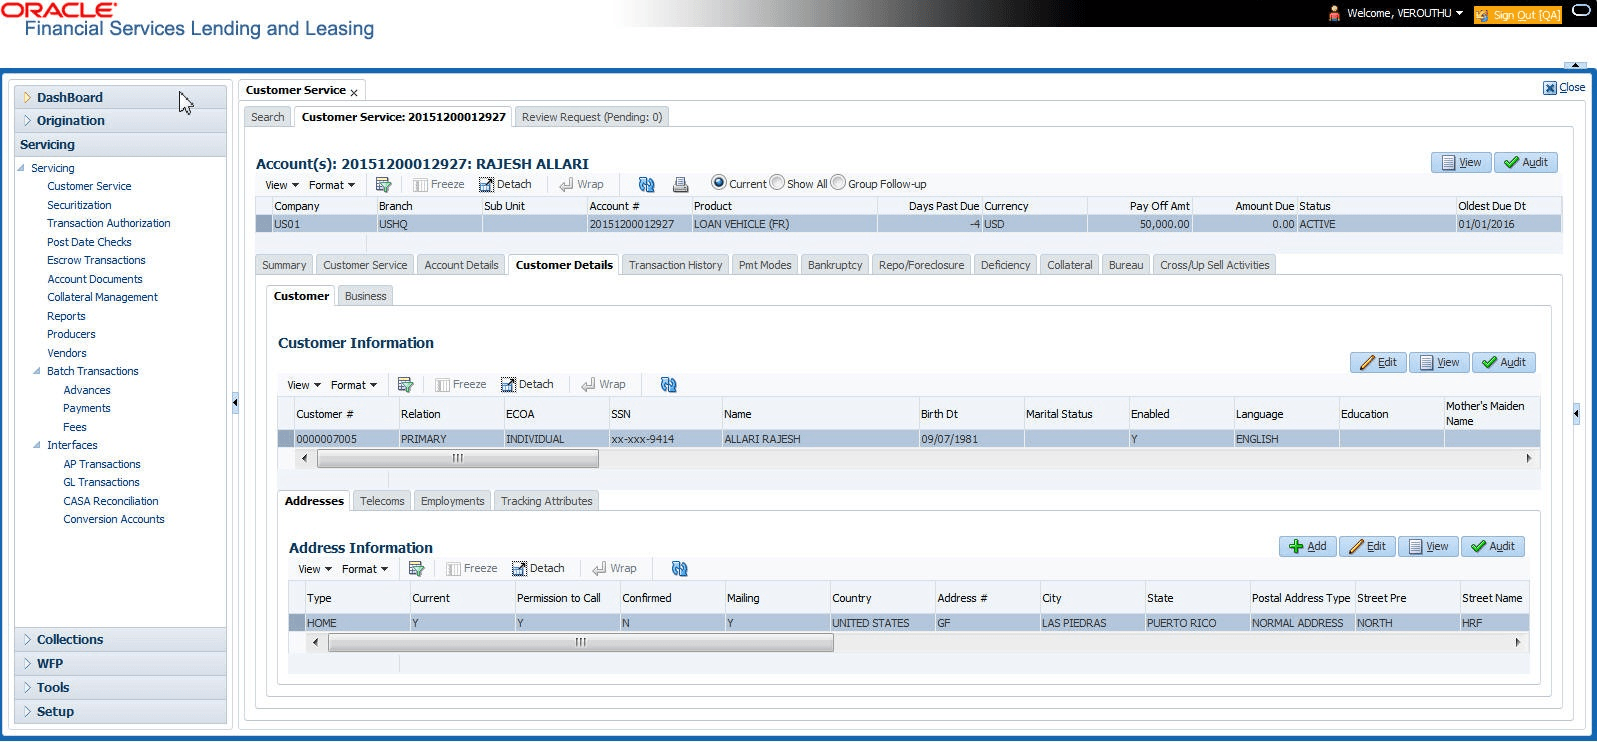Click the Add address button

pos(1308,547)
